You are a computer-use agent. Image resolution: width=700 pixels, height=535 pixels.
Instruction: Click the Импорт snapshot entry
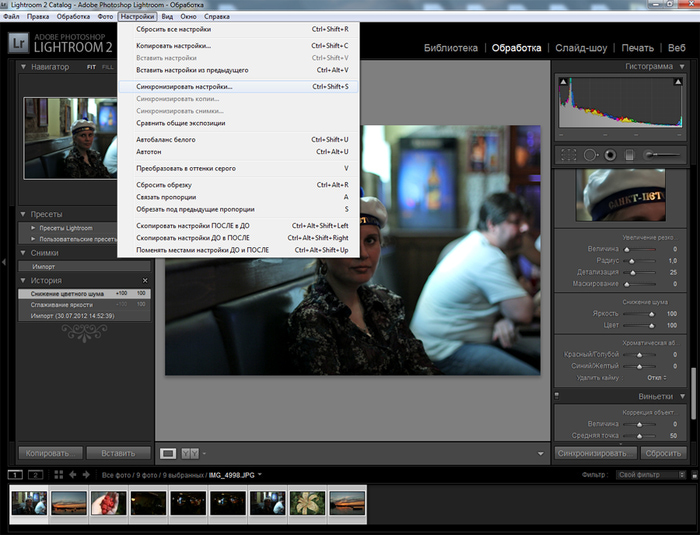point(84,267)
